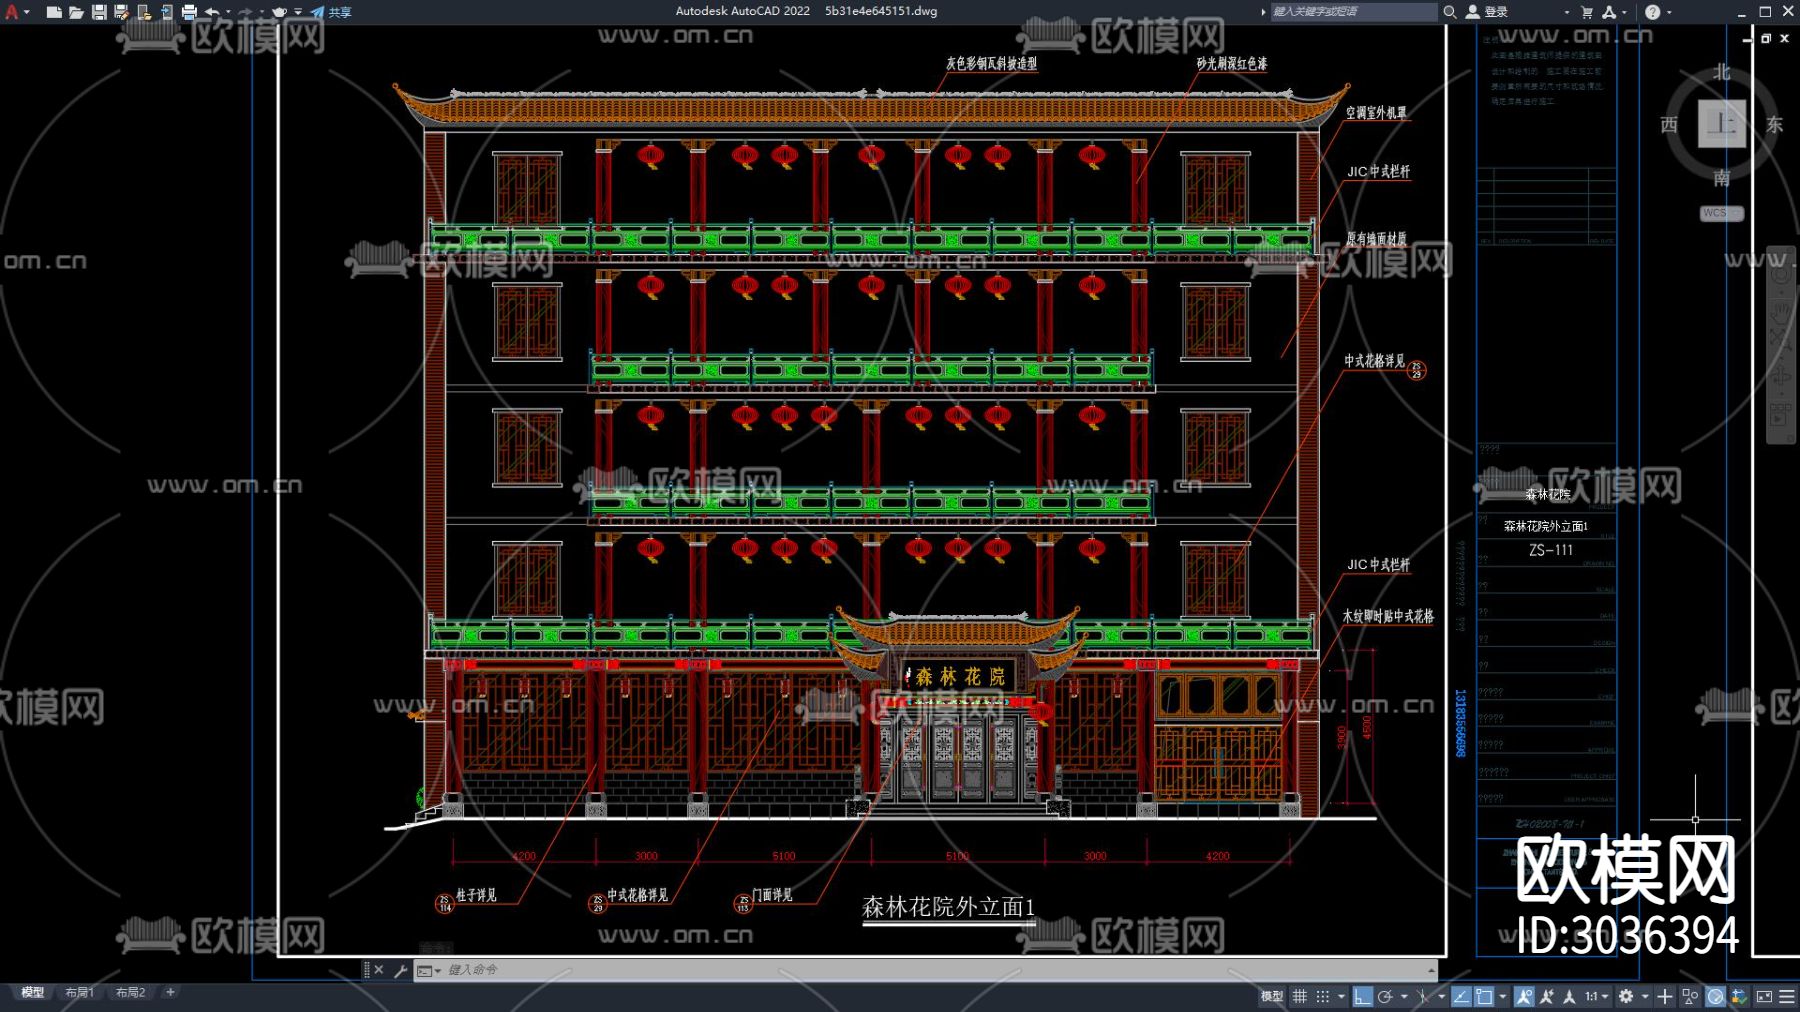Toggle isometric drafting

(x=1422, y=996)
